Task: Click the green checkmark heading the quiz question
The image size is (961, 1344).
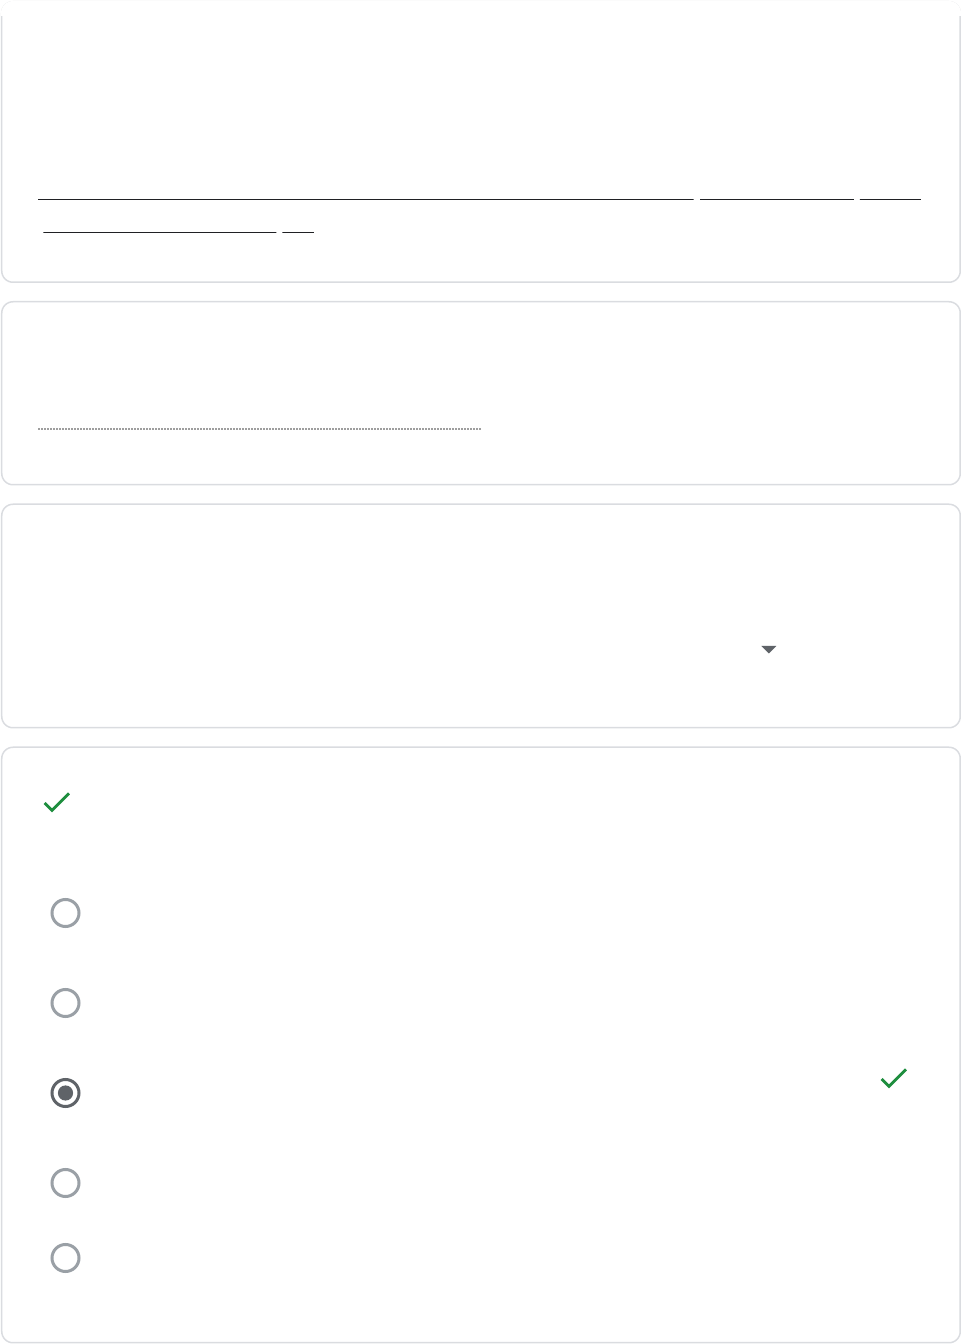Action: click(x=57, y=802)
